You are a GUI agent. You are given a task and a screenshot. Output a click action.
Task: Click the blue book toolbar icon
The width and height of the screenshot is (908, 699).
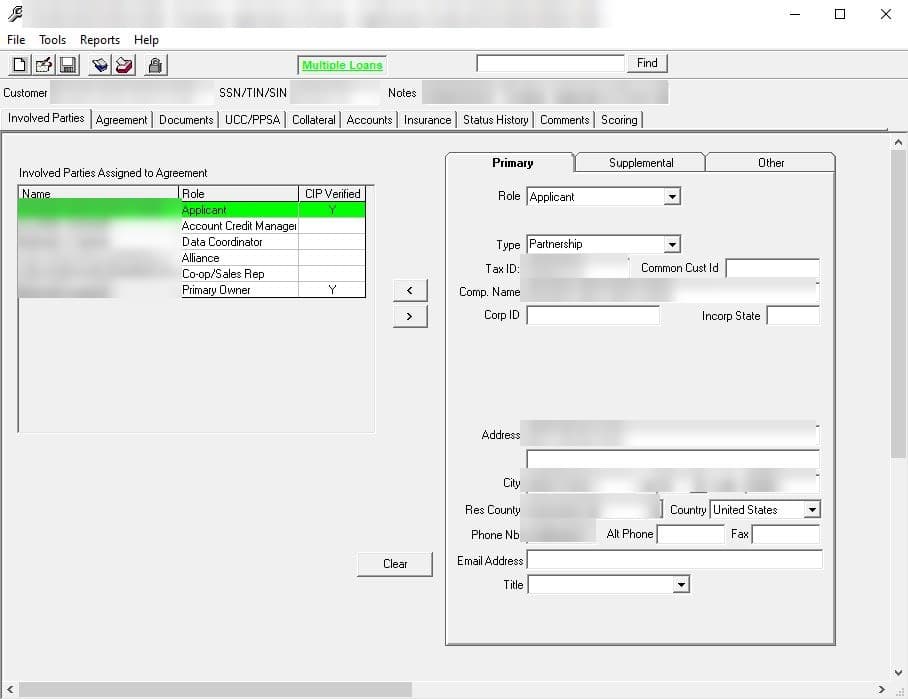pyautogui.click(x=100, y=65)
